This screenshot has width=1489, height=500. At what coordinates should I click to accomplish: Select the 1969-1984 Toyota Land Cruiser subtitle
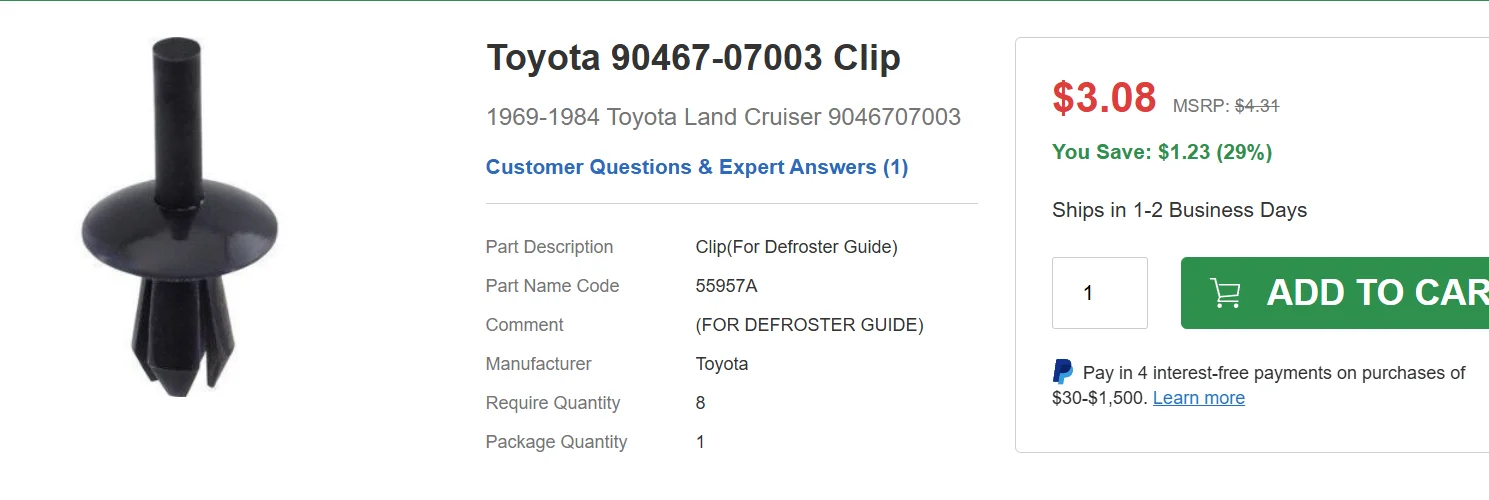[x=723, y=117]
